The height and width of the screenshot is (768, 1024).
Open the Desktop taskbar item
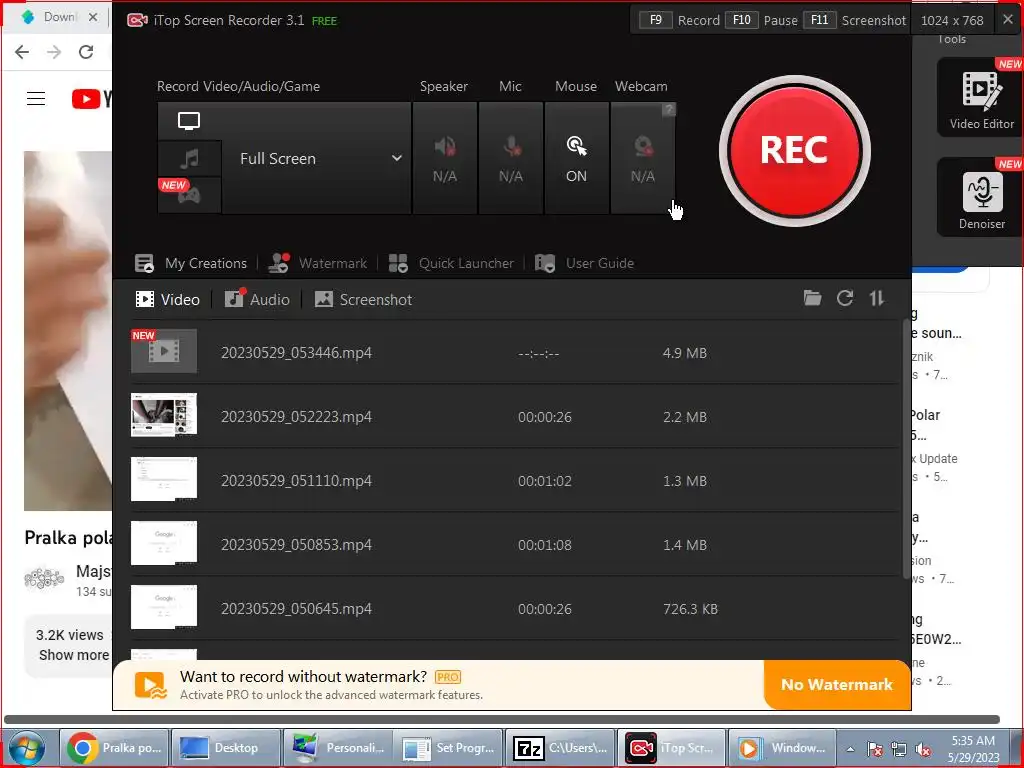(x=225, y=748)
